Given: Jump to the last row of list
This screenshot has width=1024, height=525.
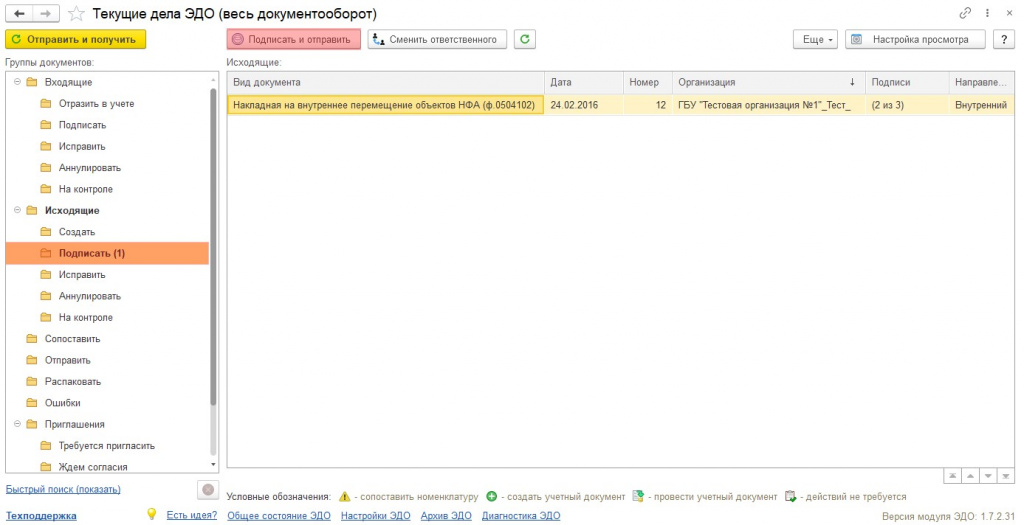Looking at the screenshot, I should pos(1006,476).
